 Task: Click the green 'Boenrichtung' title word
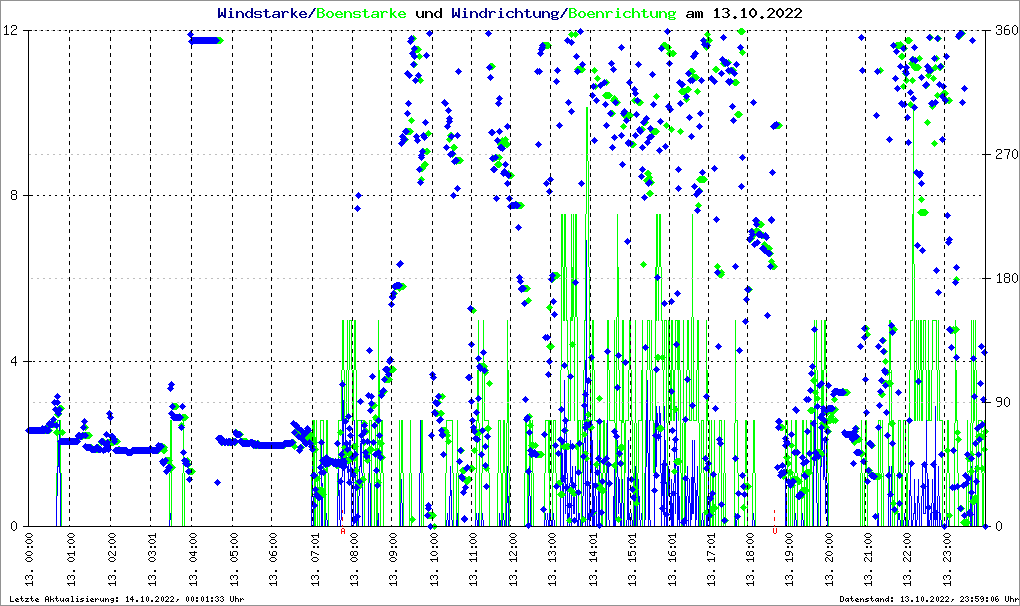click(622, 13)
